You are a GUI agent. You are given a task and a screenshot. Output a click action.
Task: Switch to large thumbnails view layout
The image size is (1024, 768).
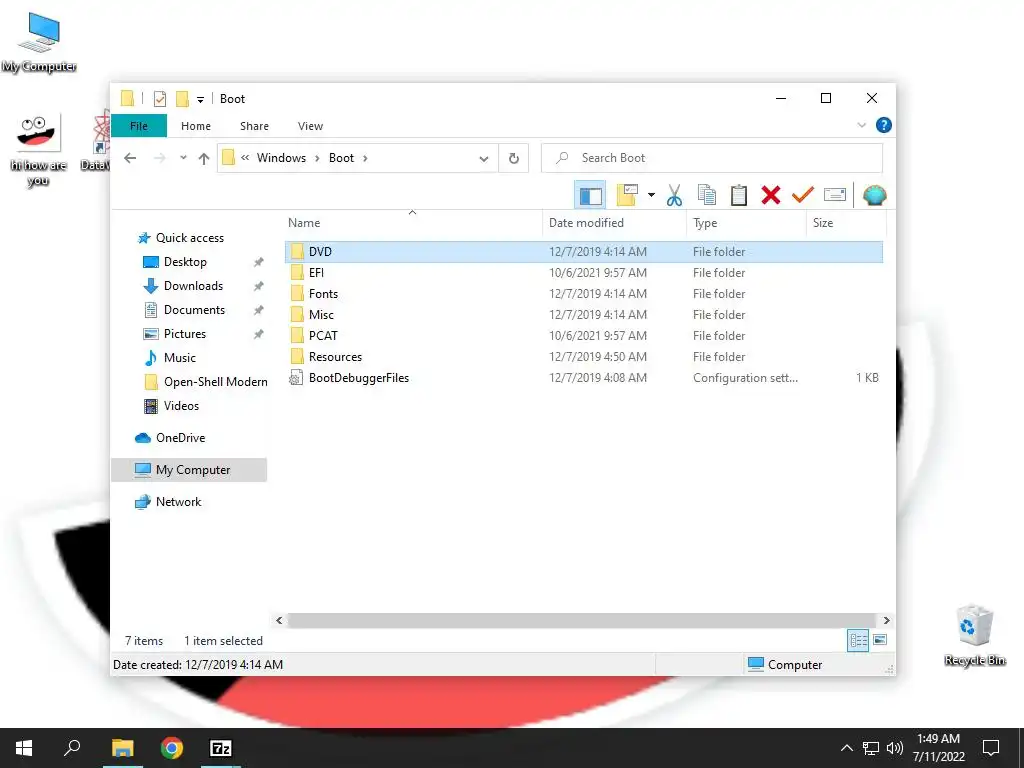[x=880, y=640]
